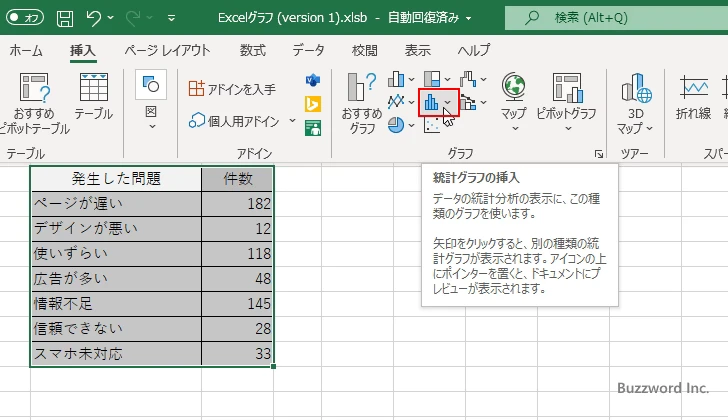Insert a line or area chart

coord(396,102)
